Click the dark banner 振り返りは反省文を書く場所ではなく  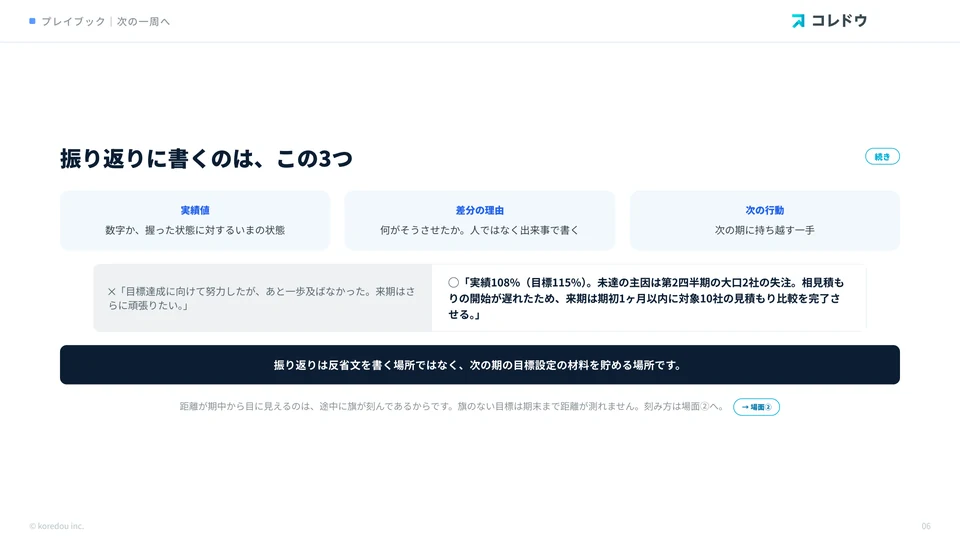click(x=480, y=365)
